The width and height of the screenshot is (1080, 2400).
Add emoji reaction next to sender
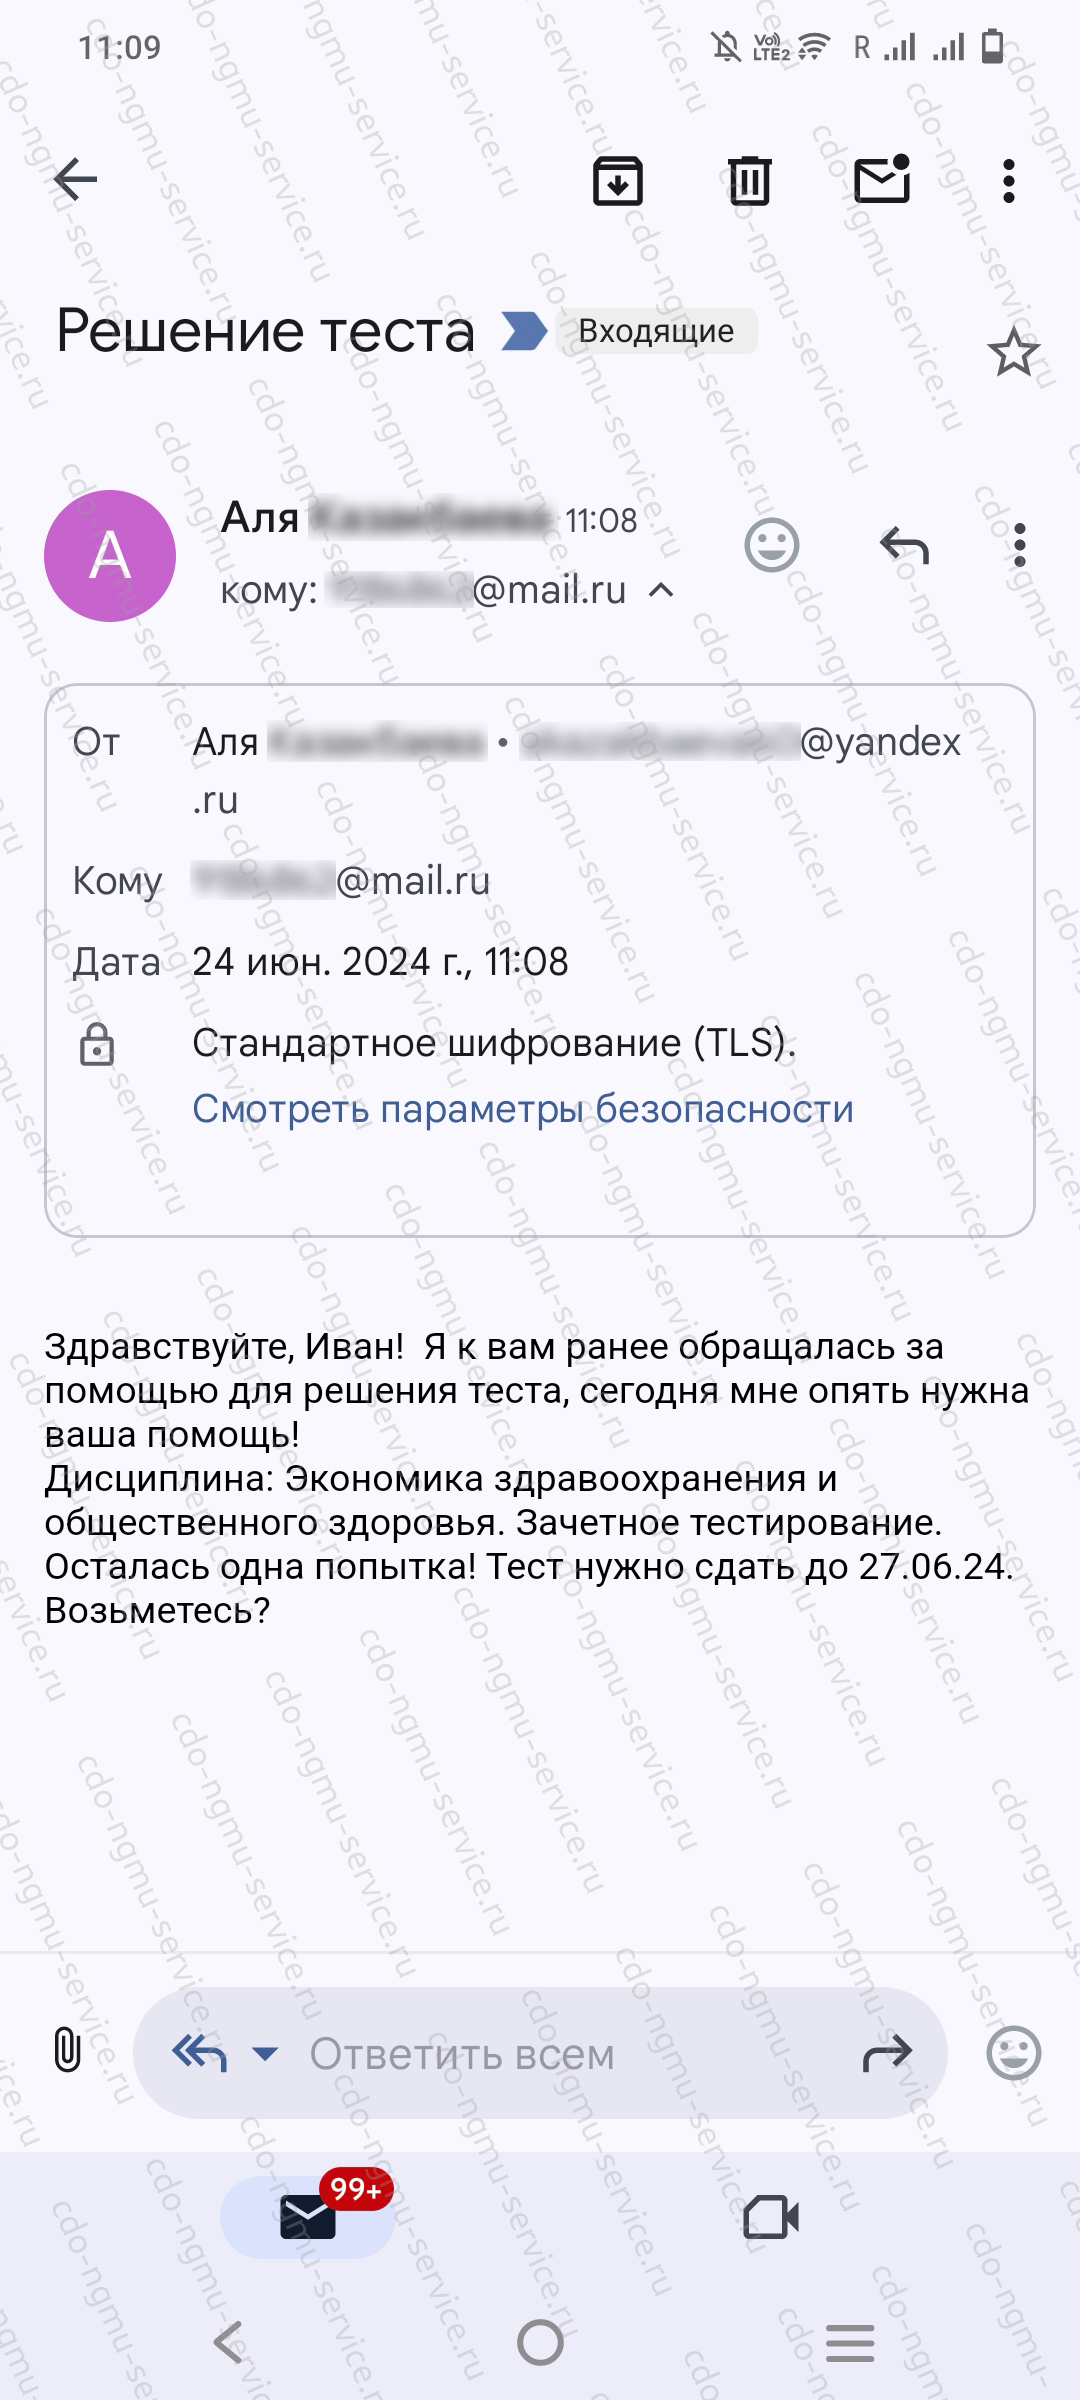click(772, 546)
